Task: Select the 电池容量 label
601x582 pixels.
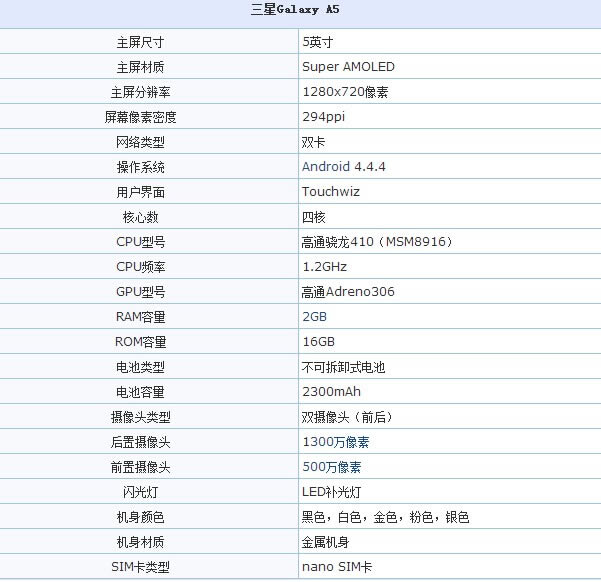Action: [x=141, y=392]
